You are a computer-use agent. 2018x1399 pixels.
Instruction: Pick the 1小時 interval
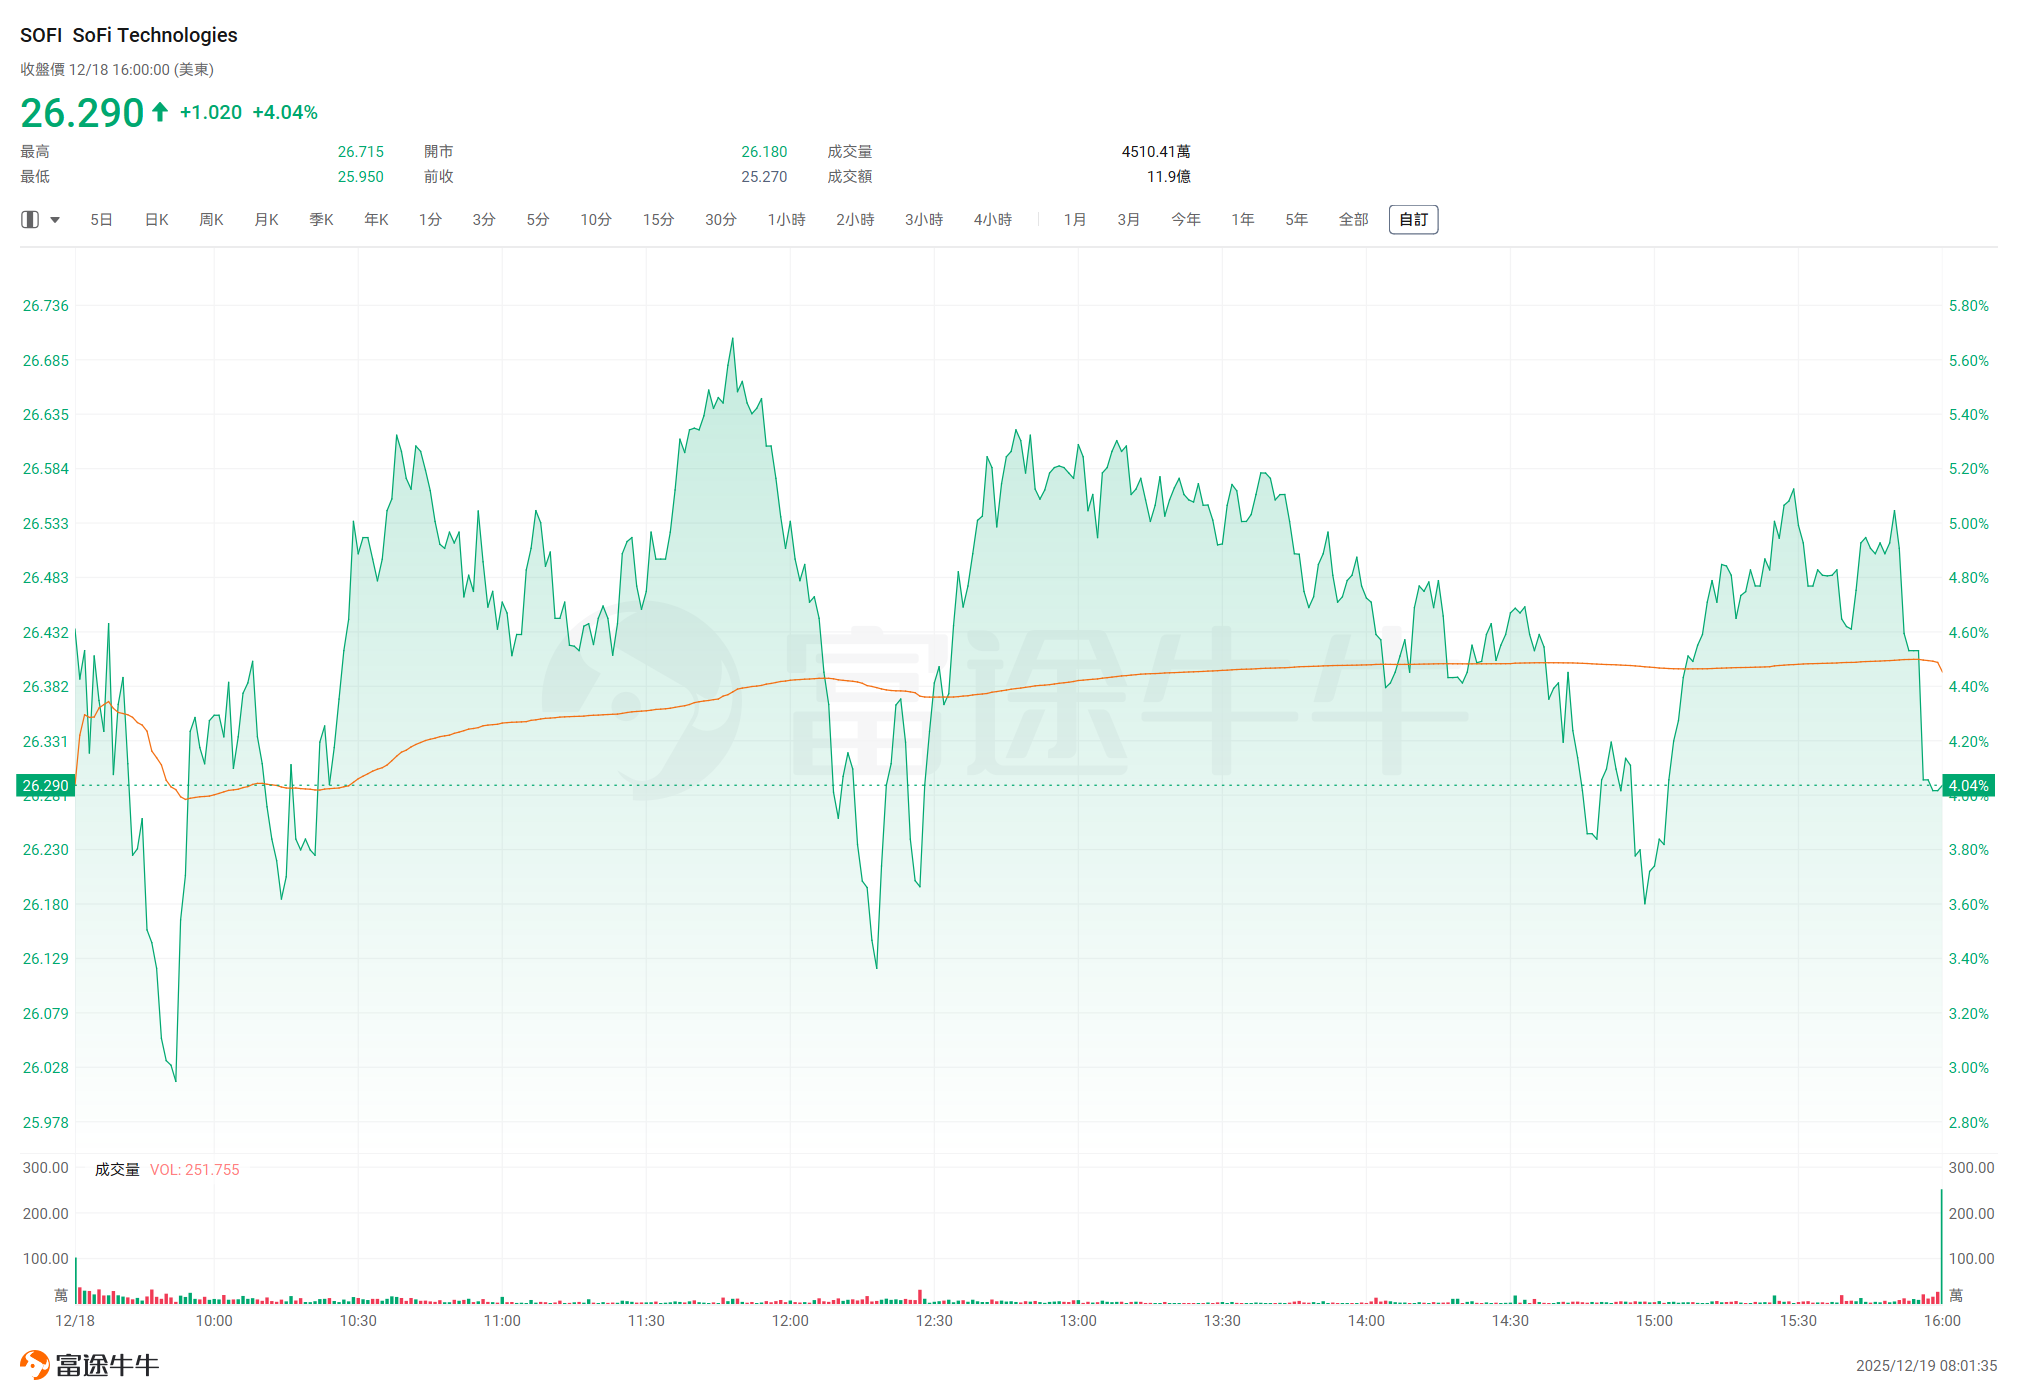[x=786, y=219]
